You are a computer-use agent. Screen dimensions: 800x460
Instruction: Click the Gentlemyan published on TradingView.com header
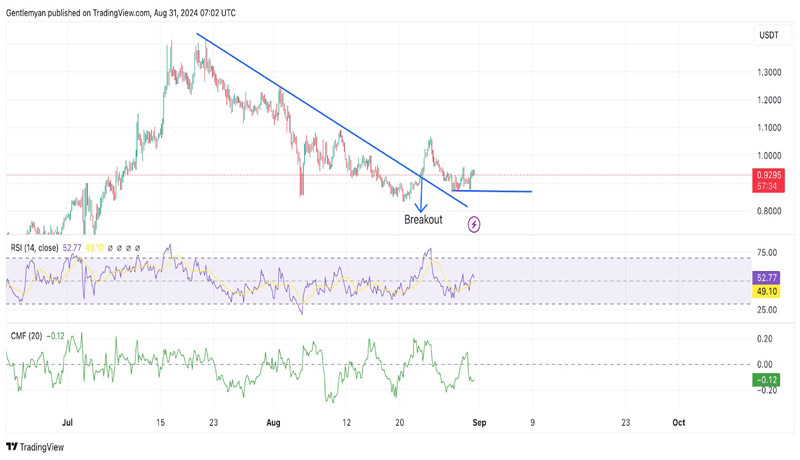pos(121,13)
